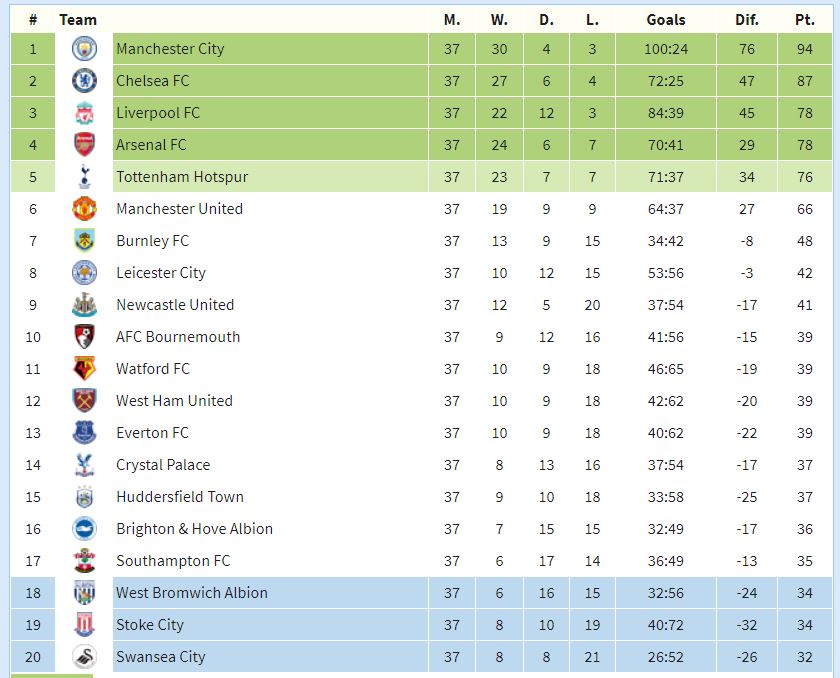
Task: Click the Manchester City club crest
Action: click(x=84, y=49)
